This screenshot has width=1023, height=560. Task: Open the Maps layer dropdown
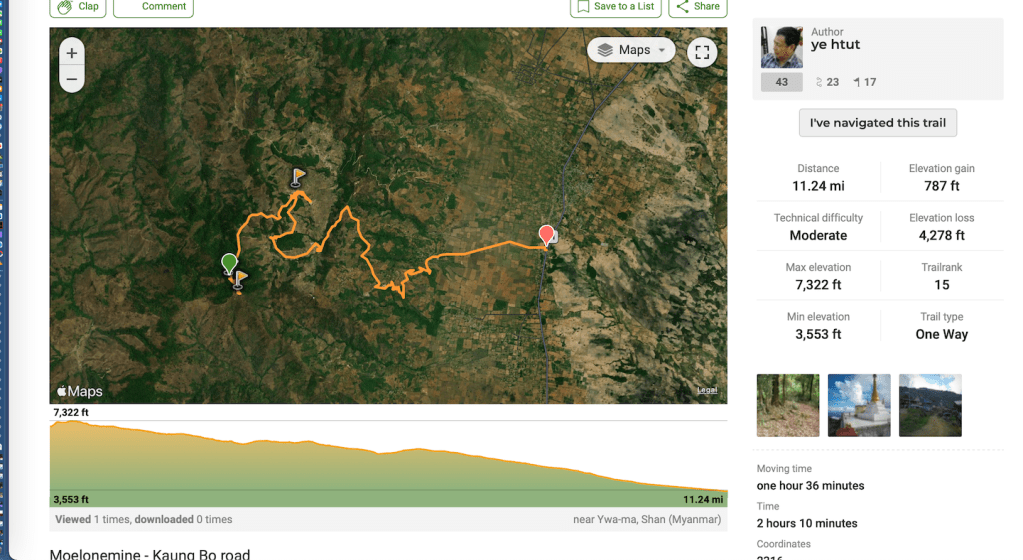click(x=631, y=50)
